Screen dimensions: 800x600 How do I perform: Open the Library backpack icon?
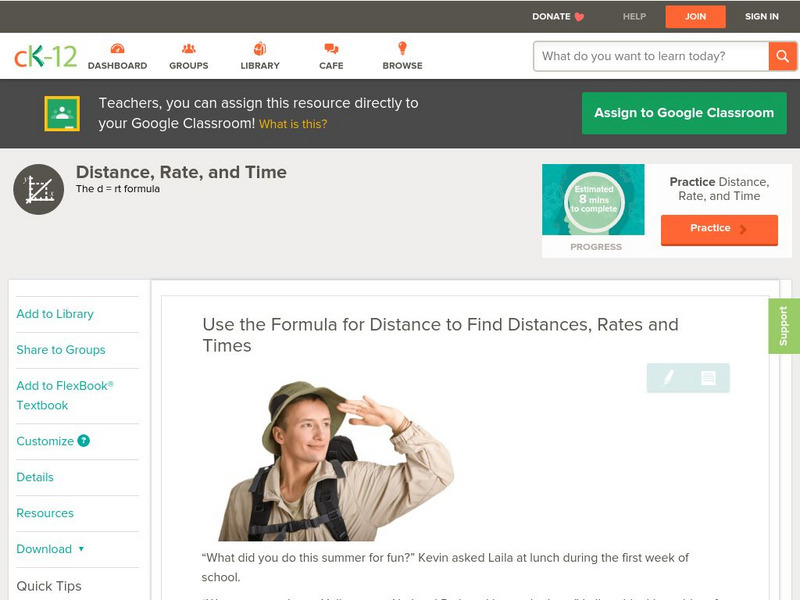[x=260, y=48]
